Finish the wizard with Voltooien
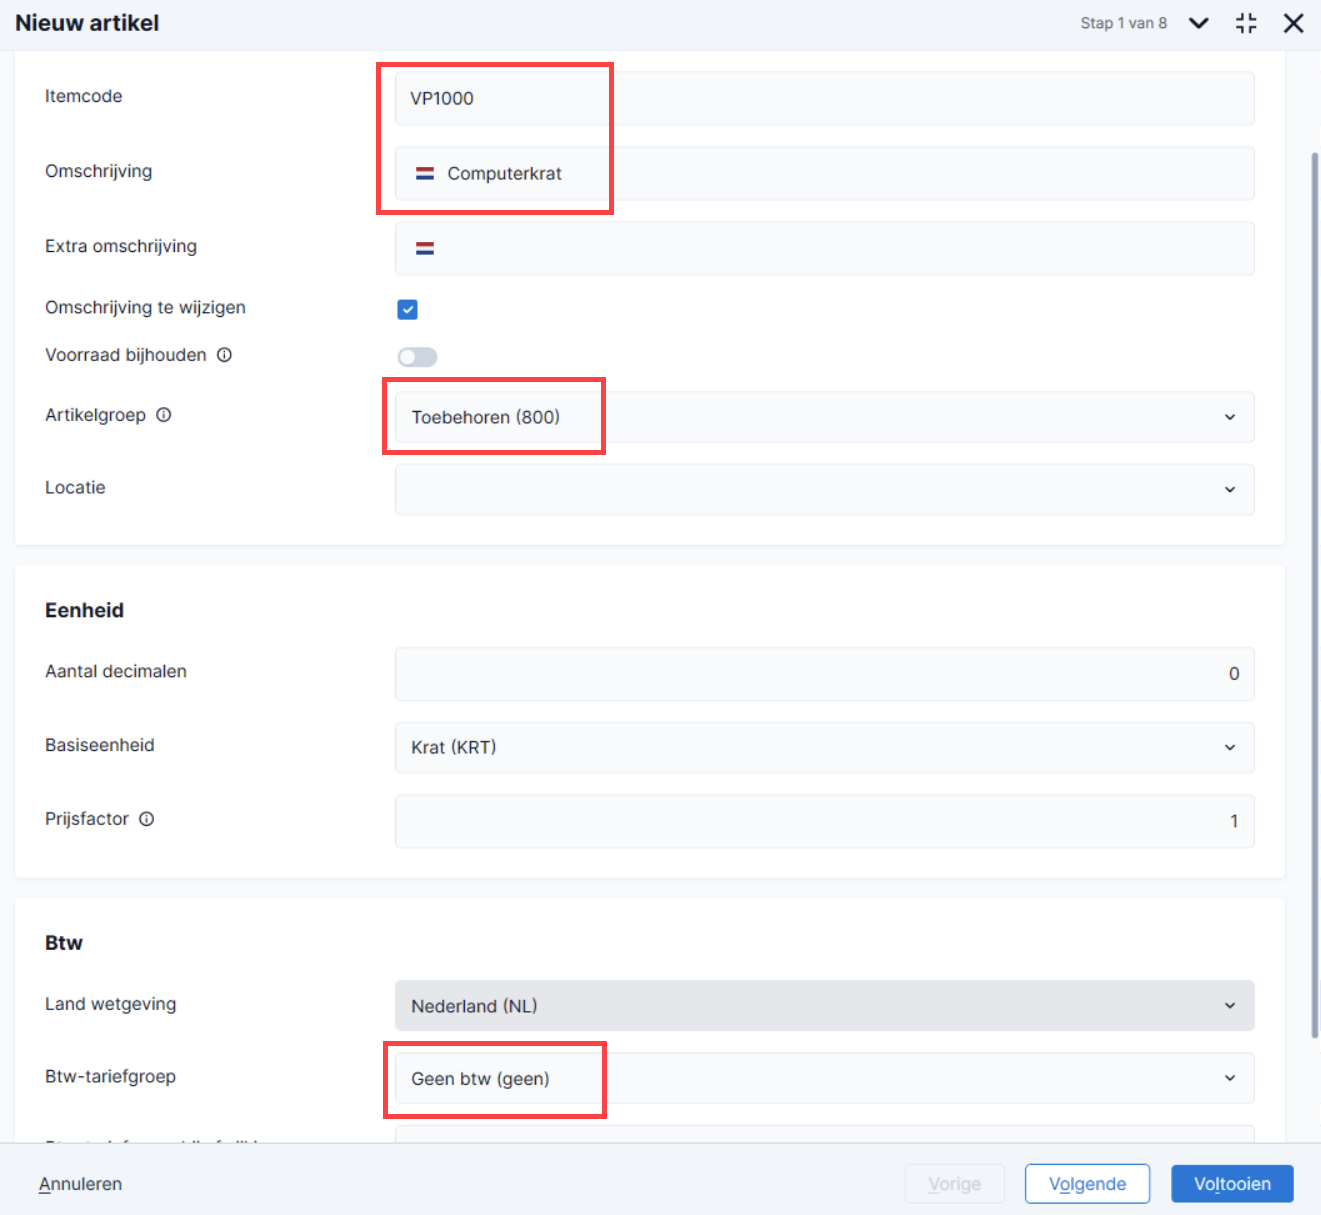1321x1215 pixels. click(x=1232, y=1184)
